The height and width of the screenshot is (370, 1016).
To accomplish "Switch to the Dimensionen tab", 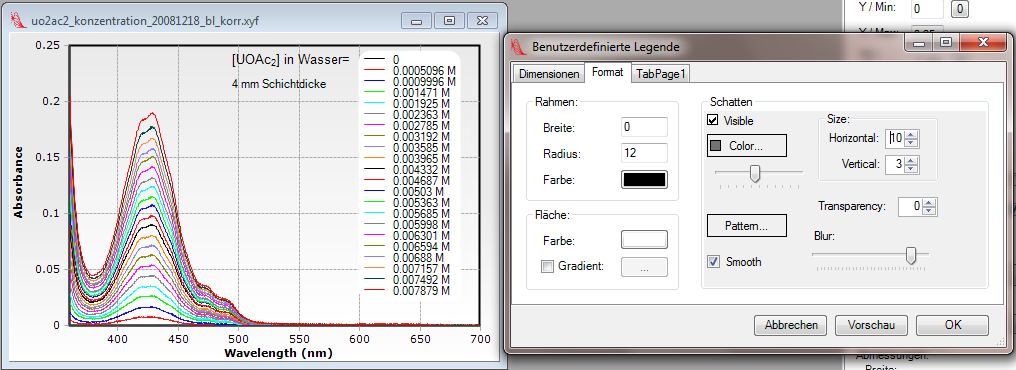I will click(549, 74).
